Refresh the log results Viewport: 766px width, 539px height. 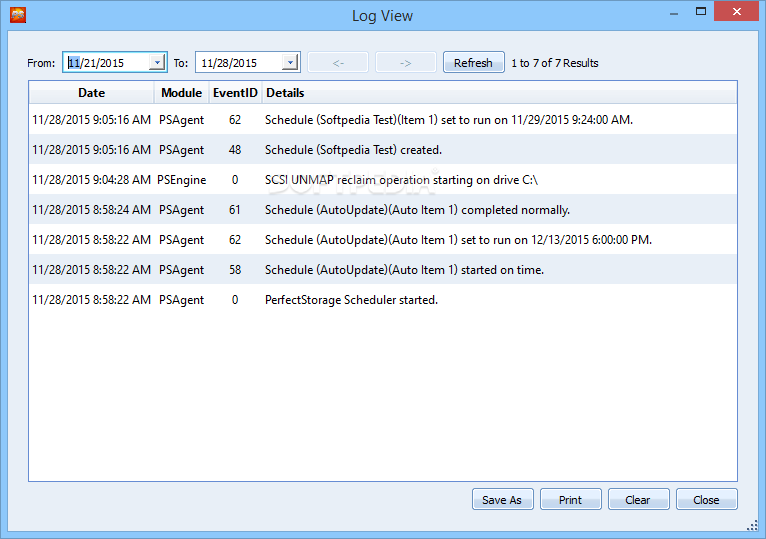tap(473, 63)
